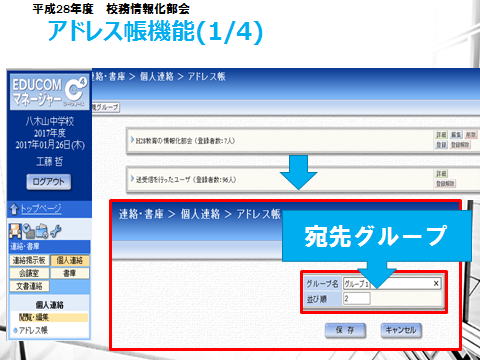Click the 並び順 input field
The image size is (480, 360).
point(356,298)
